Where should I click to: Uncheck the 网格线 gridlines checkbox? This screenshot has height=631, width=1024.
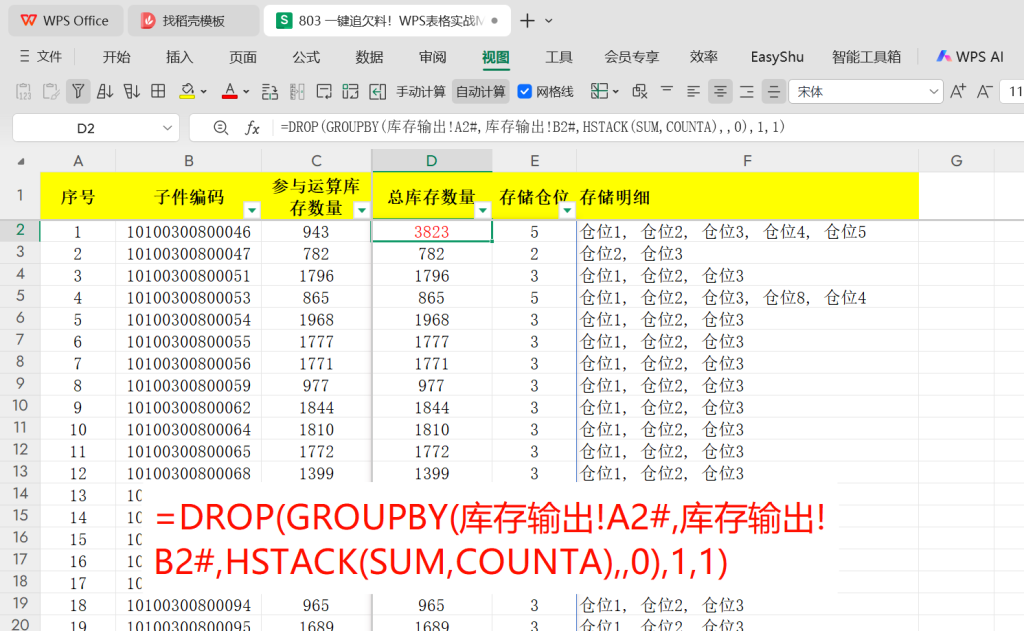(524, 92)
